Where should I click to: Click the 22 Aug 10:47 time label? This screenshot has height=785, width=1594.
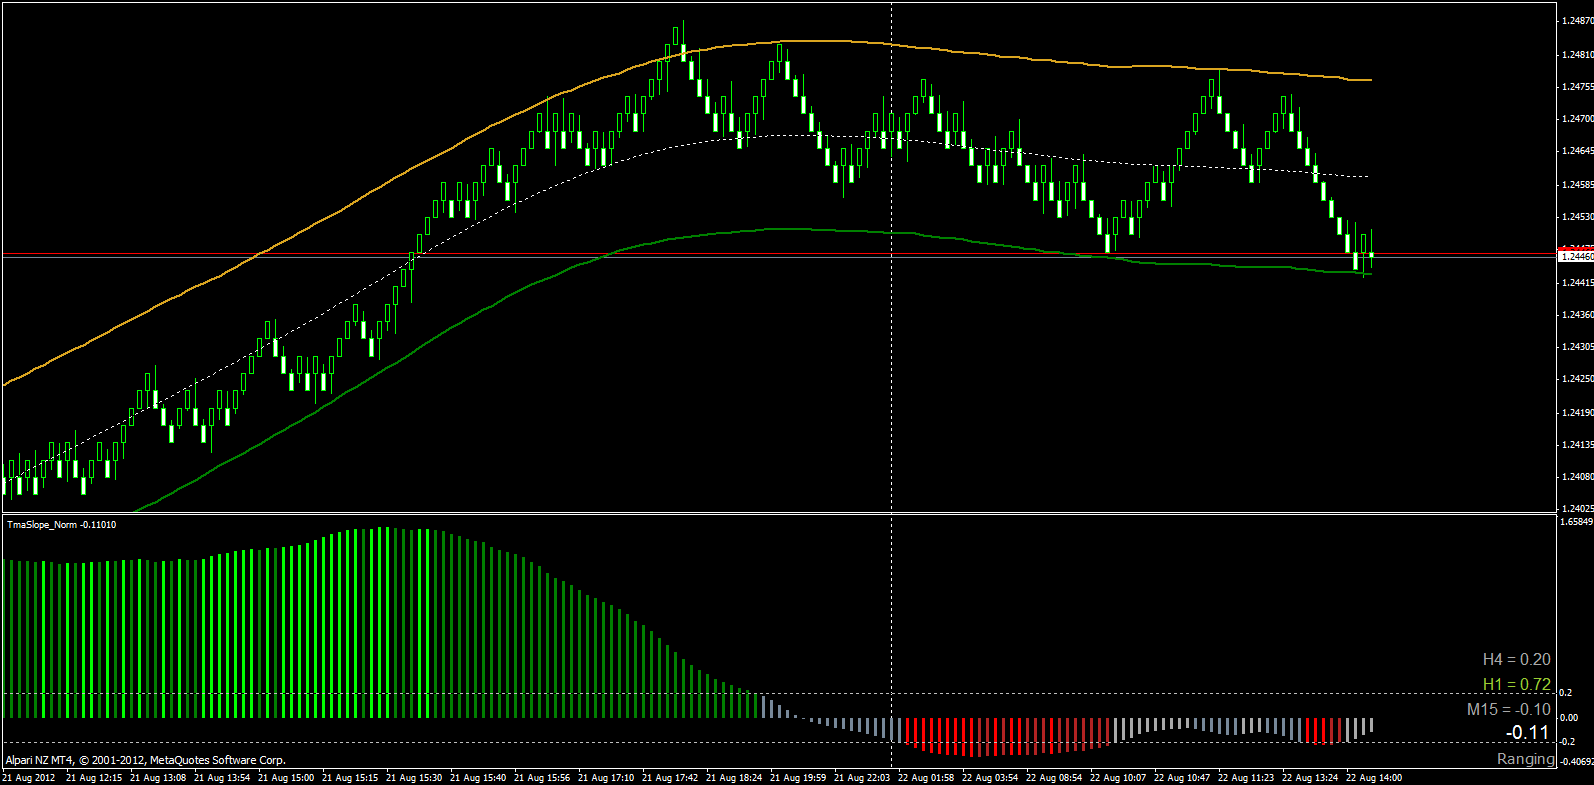pyautogui.click(x=1182, y=777)
